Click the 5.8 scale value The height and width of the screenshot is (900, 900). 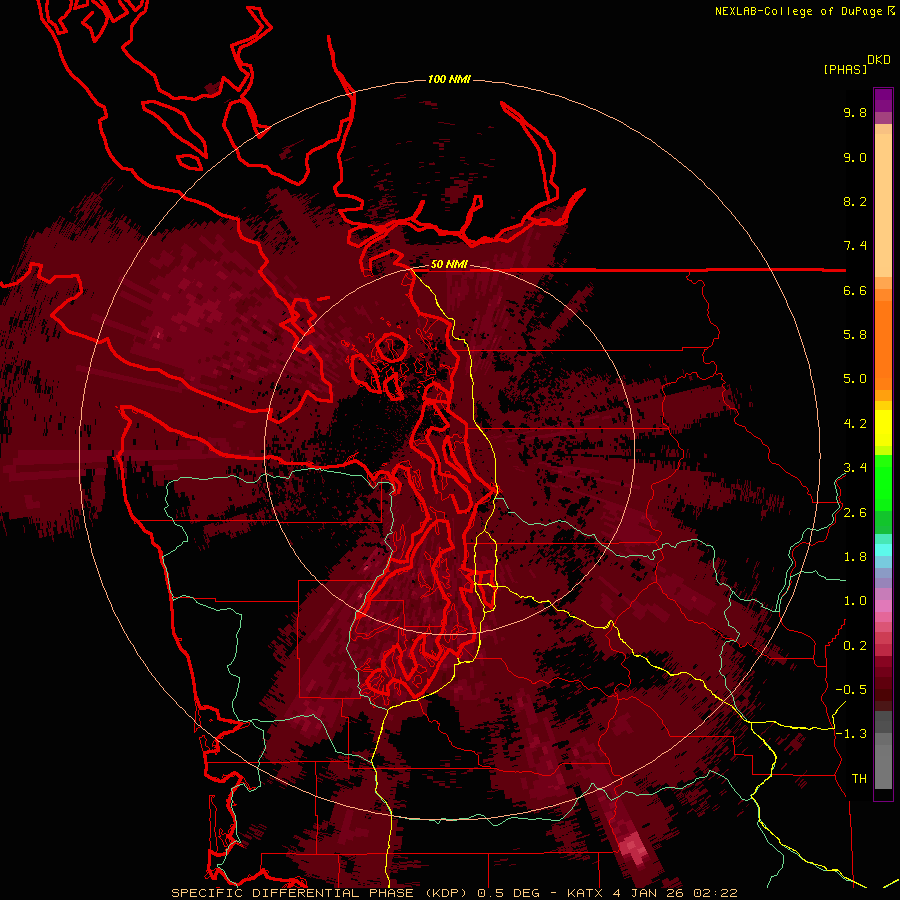(x=855, y=335)
